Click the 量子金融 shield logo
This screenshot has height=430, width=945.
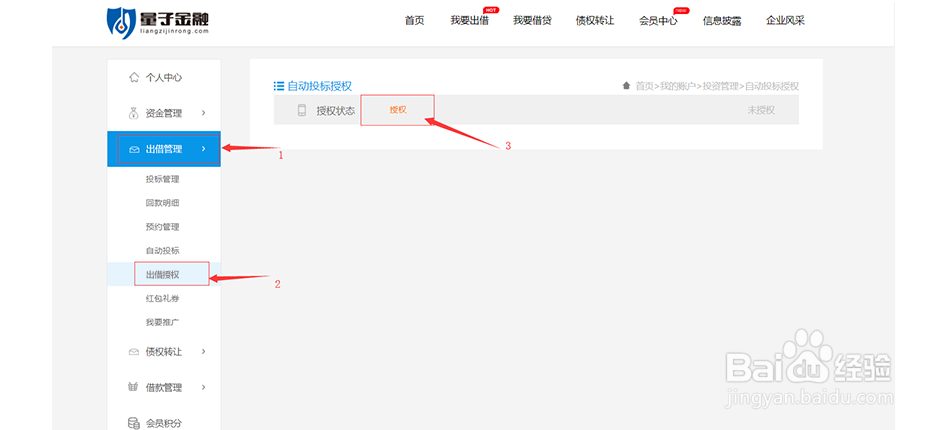point(121,23)
